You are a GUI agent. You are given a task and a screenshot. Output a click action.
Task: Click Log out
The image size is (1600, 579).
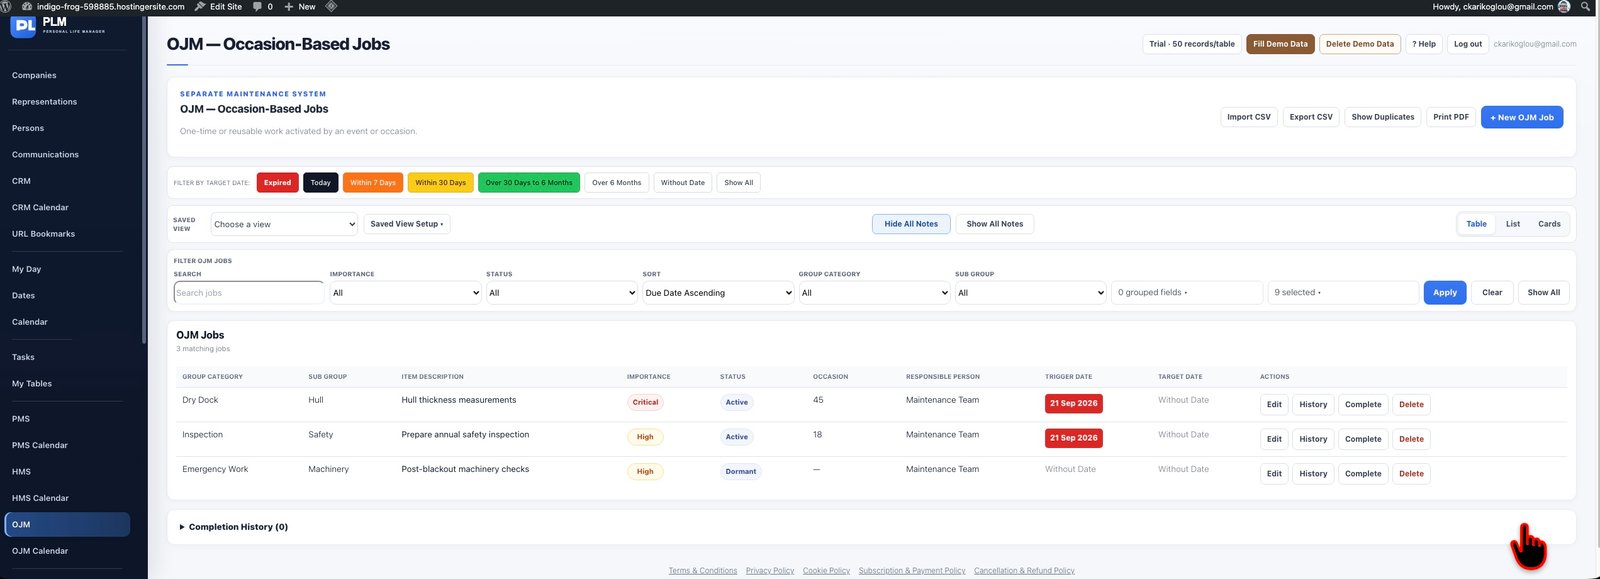pos(1468,44)
